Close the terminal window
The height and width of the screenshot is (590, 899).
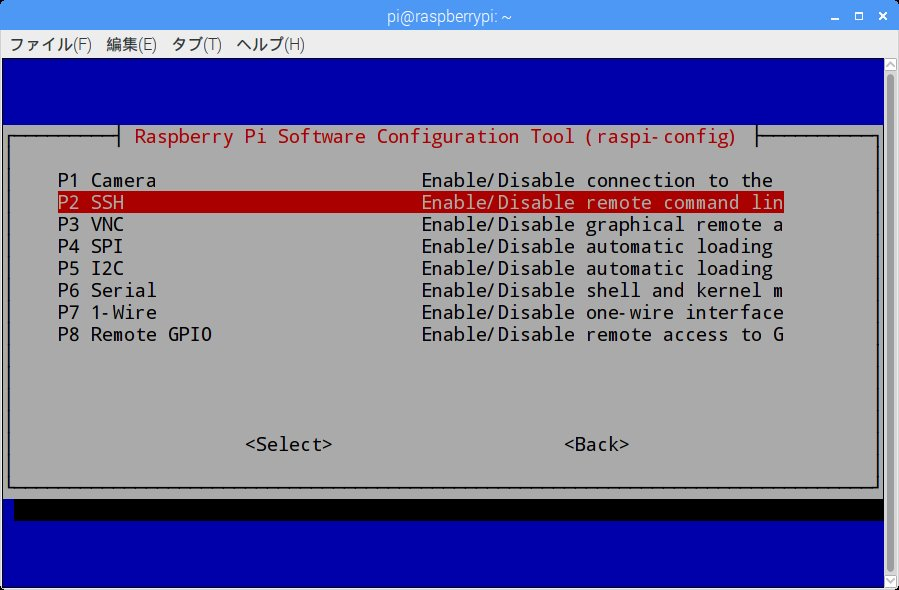tap(883, 17)
